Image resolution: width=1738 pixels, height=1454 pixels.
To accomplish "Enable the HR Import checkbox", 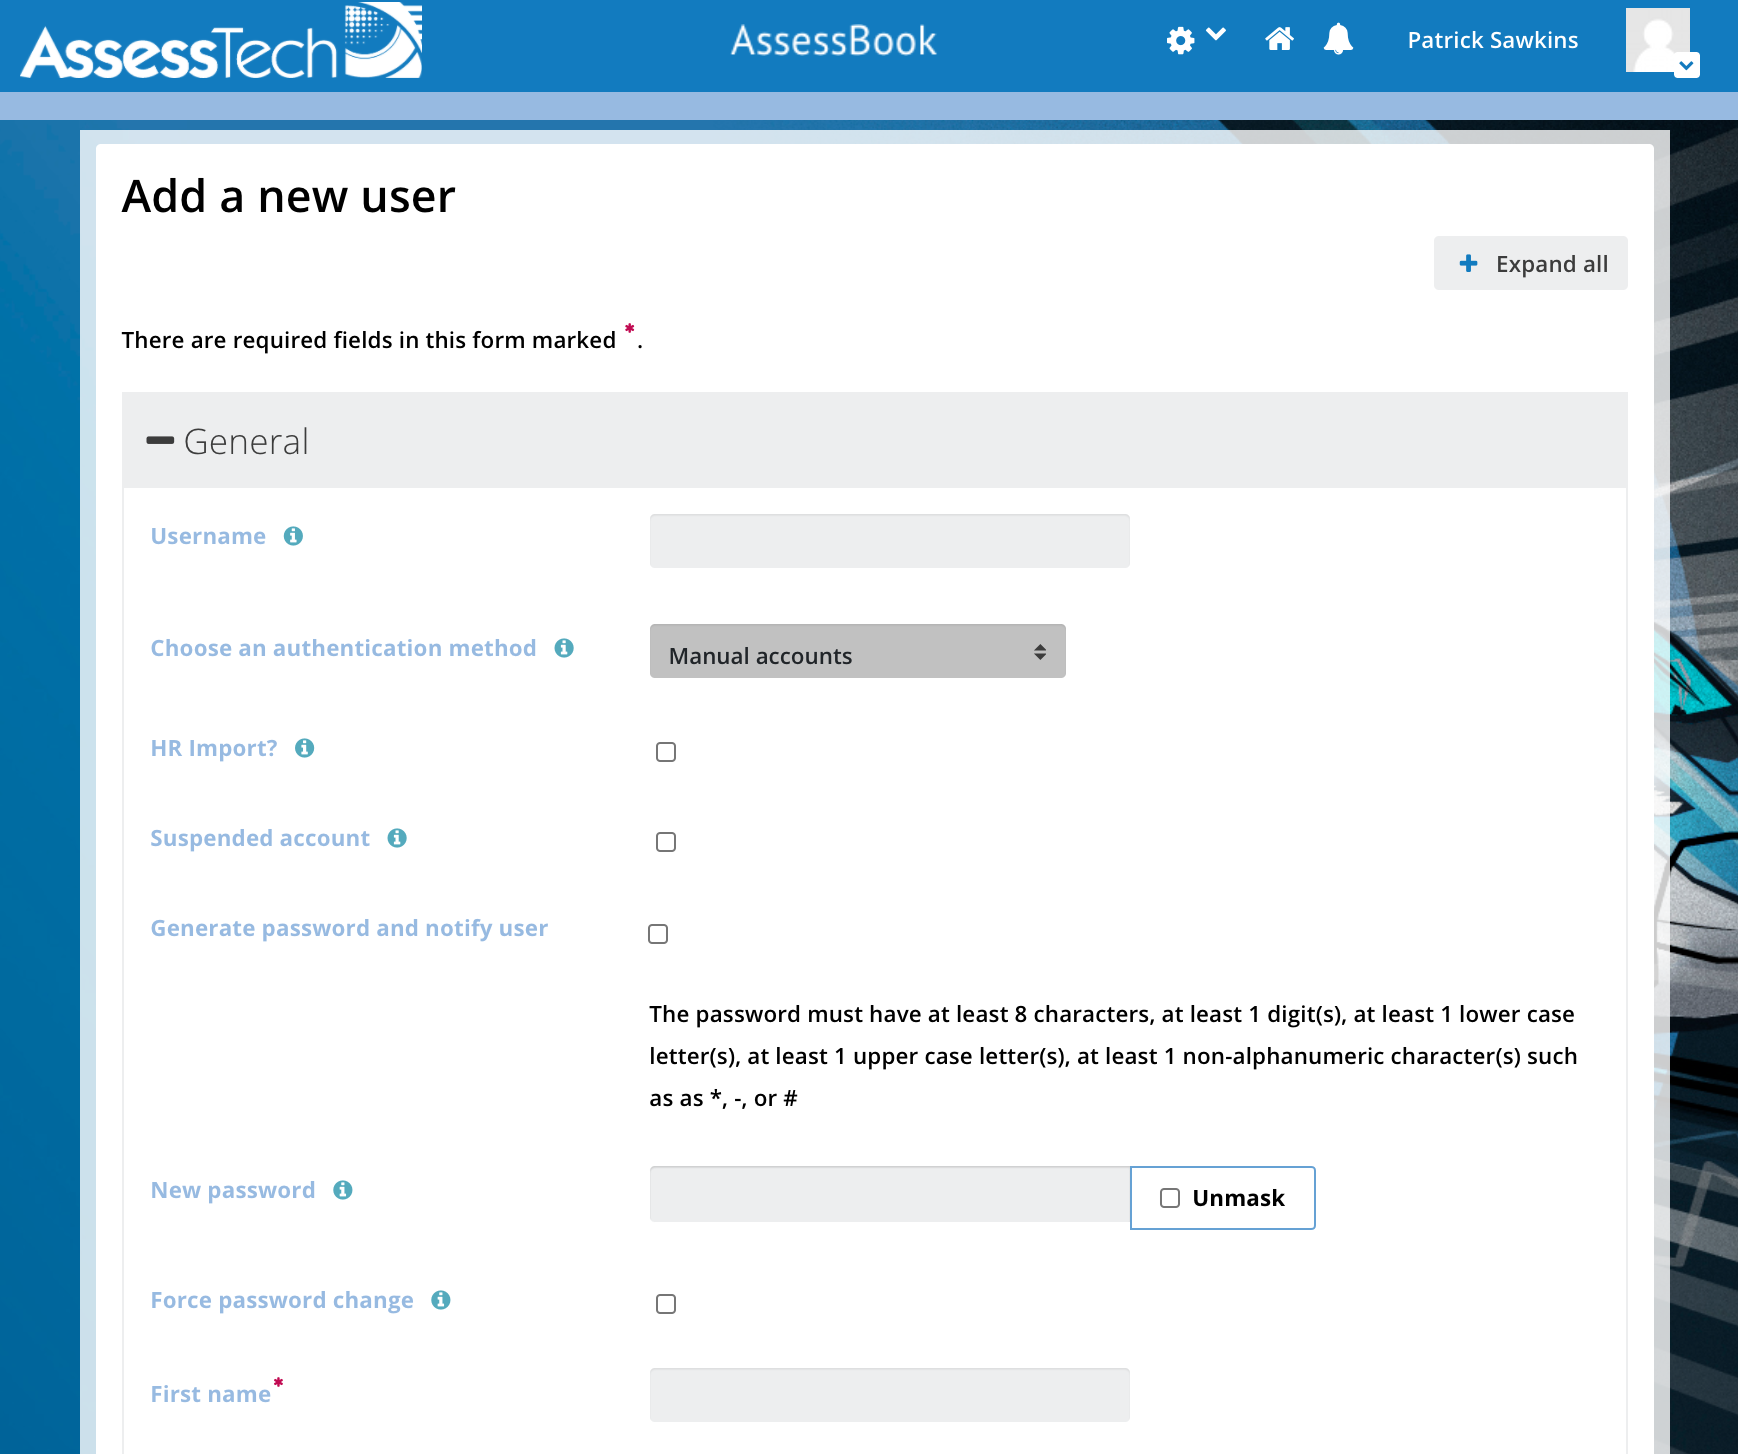I will (x=666, y=752).
